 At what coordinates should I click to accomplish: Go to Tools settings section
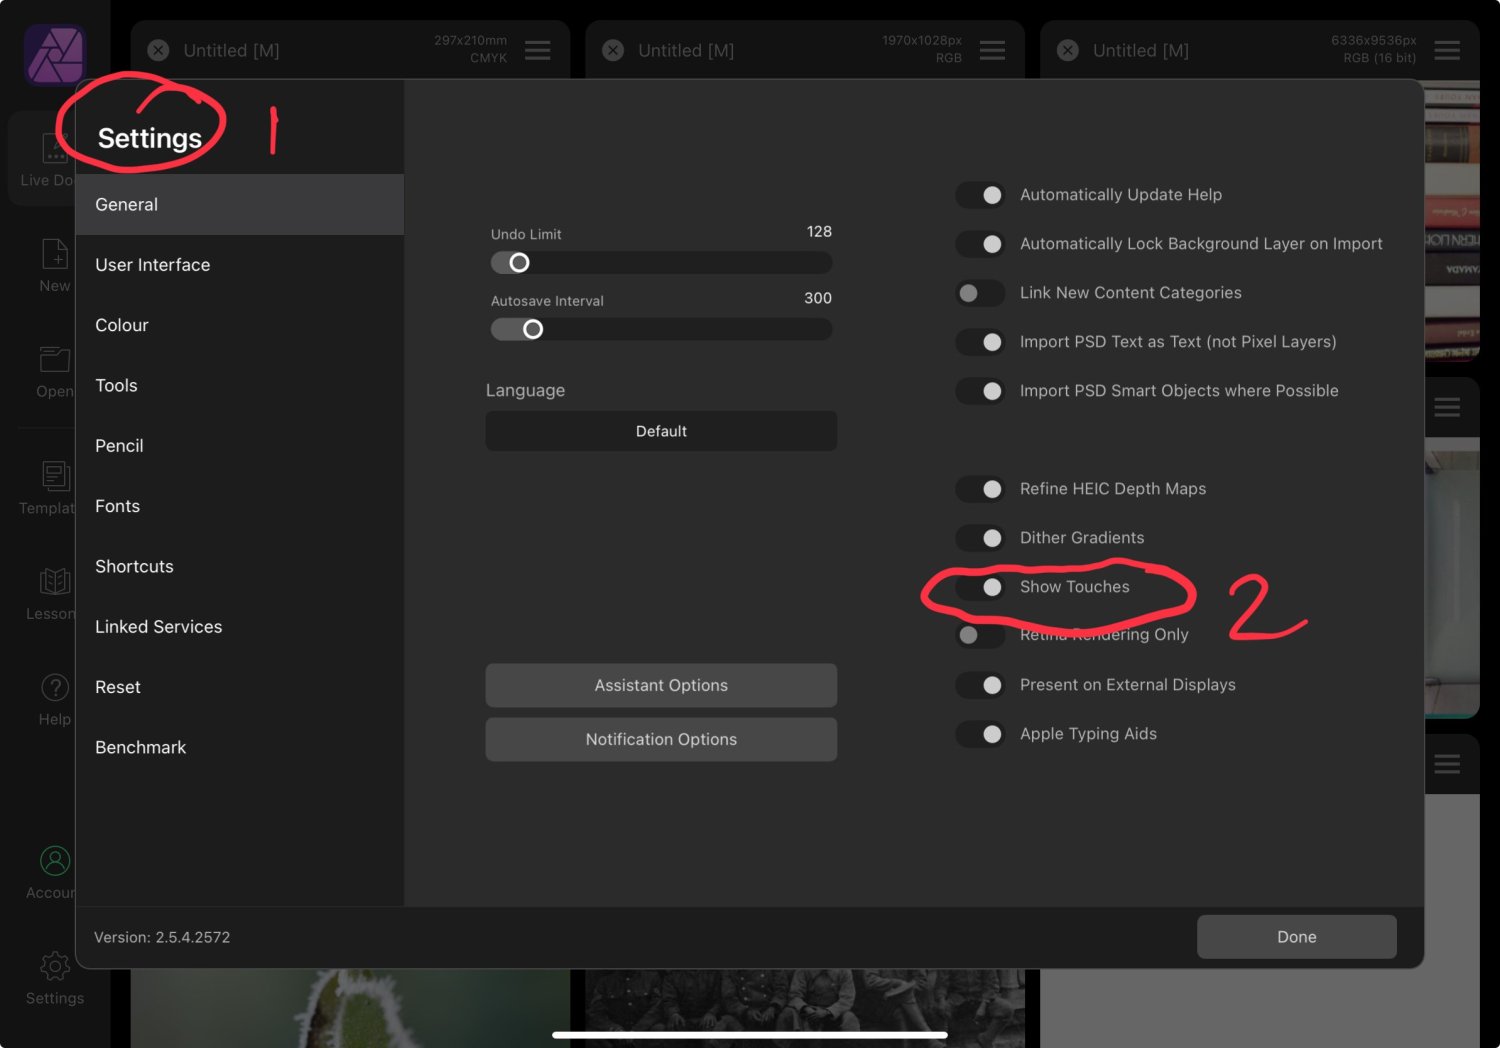point(240,385)
